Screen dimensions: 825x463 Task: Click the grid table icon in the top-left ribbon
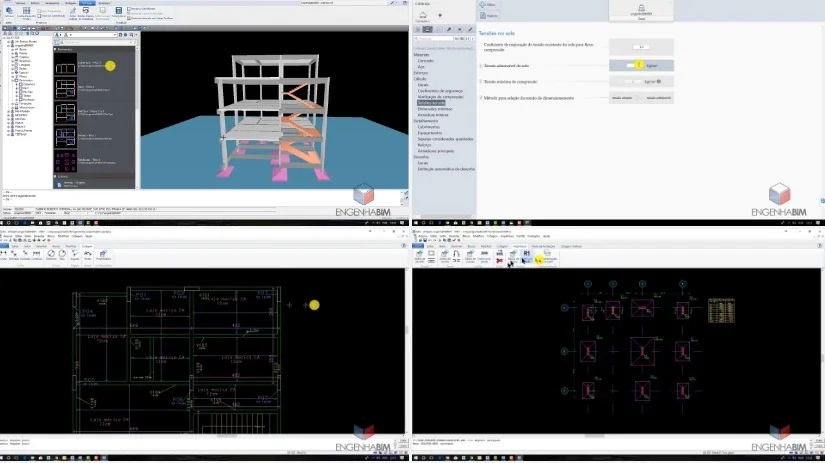26,11
